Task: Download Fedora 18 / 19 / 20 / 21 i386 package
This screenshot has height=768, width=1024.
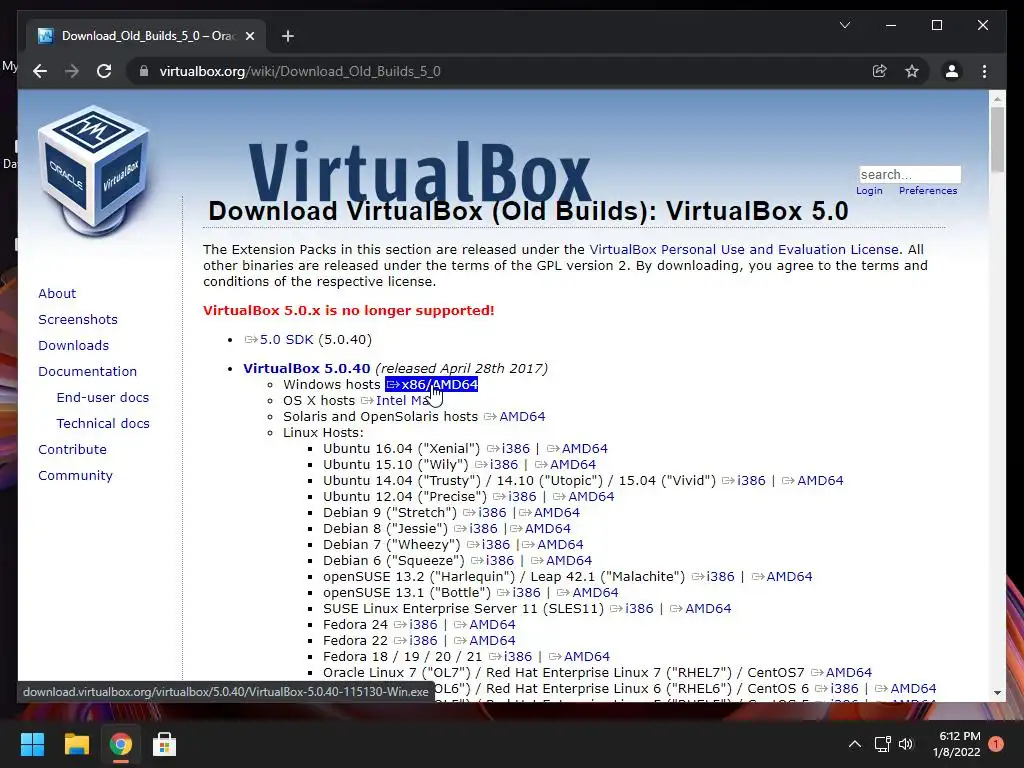Action: pyautogui.click(x=511, y=656)
